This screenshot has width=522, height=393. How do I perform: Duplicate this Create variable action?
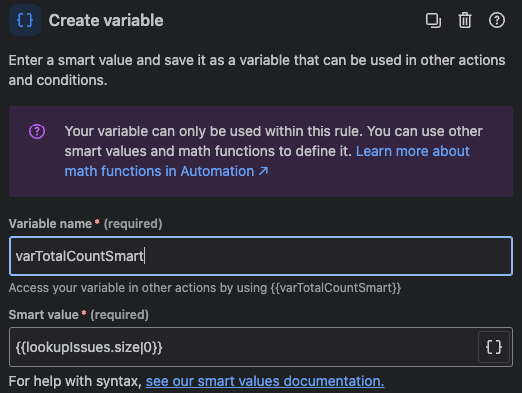(433, 20)
